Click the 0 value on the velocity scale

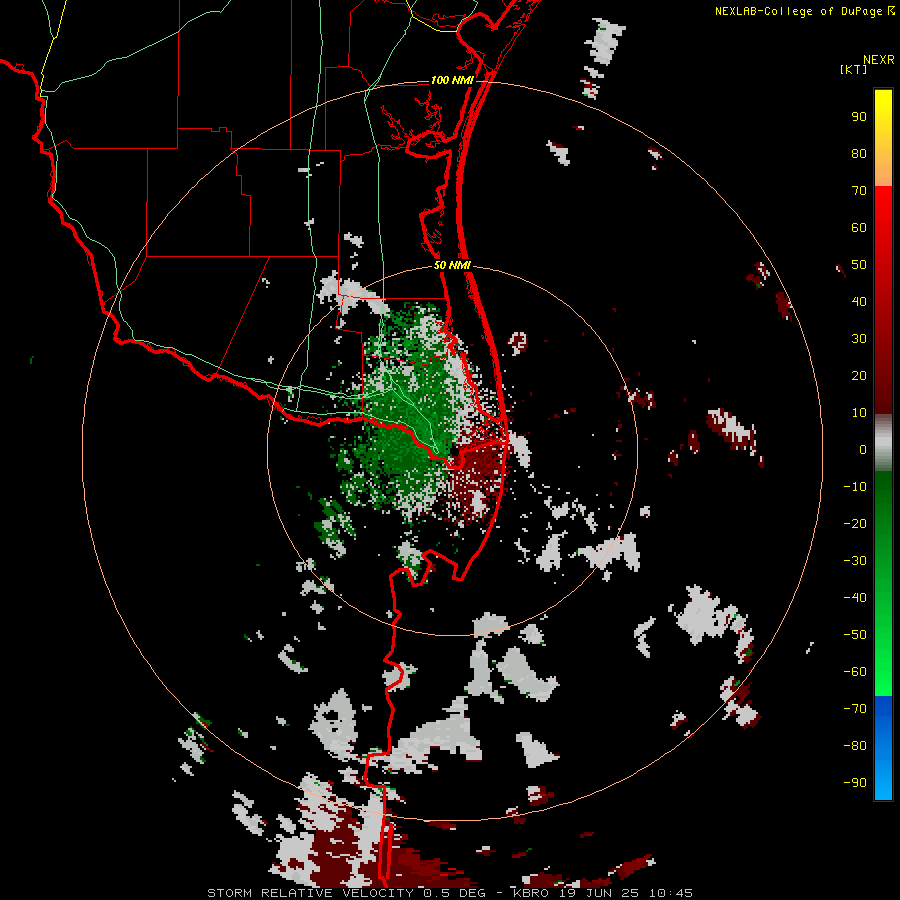coord(863,449)
